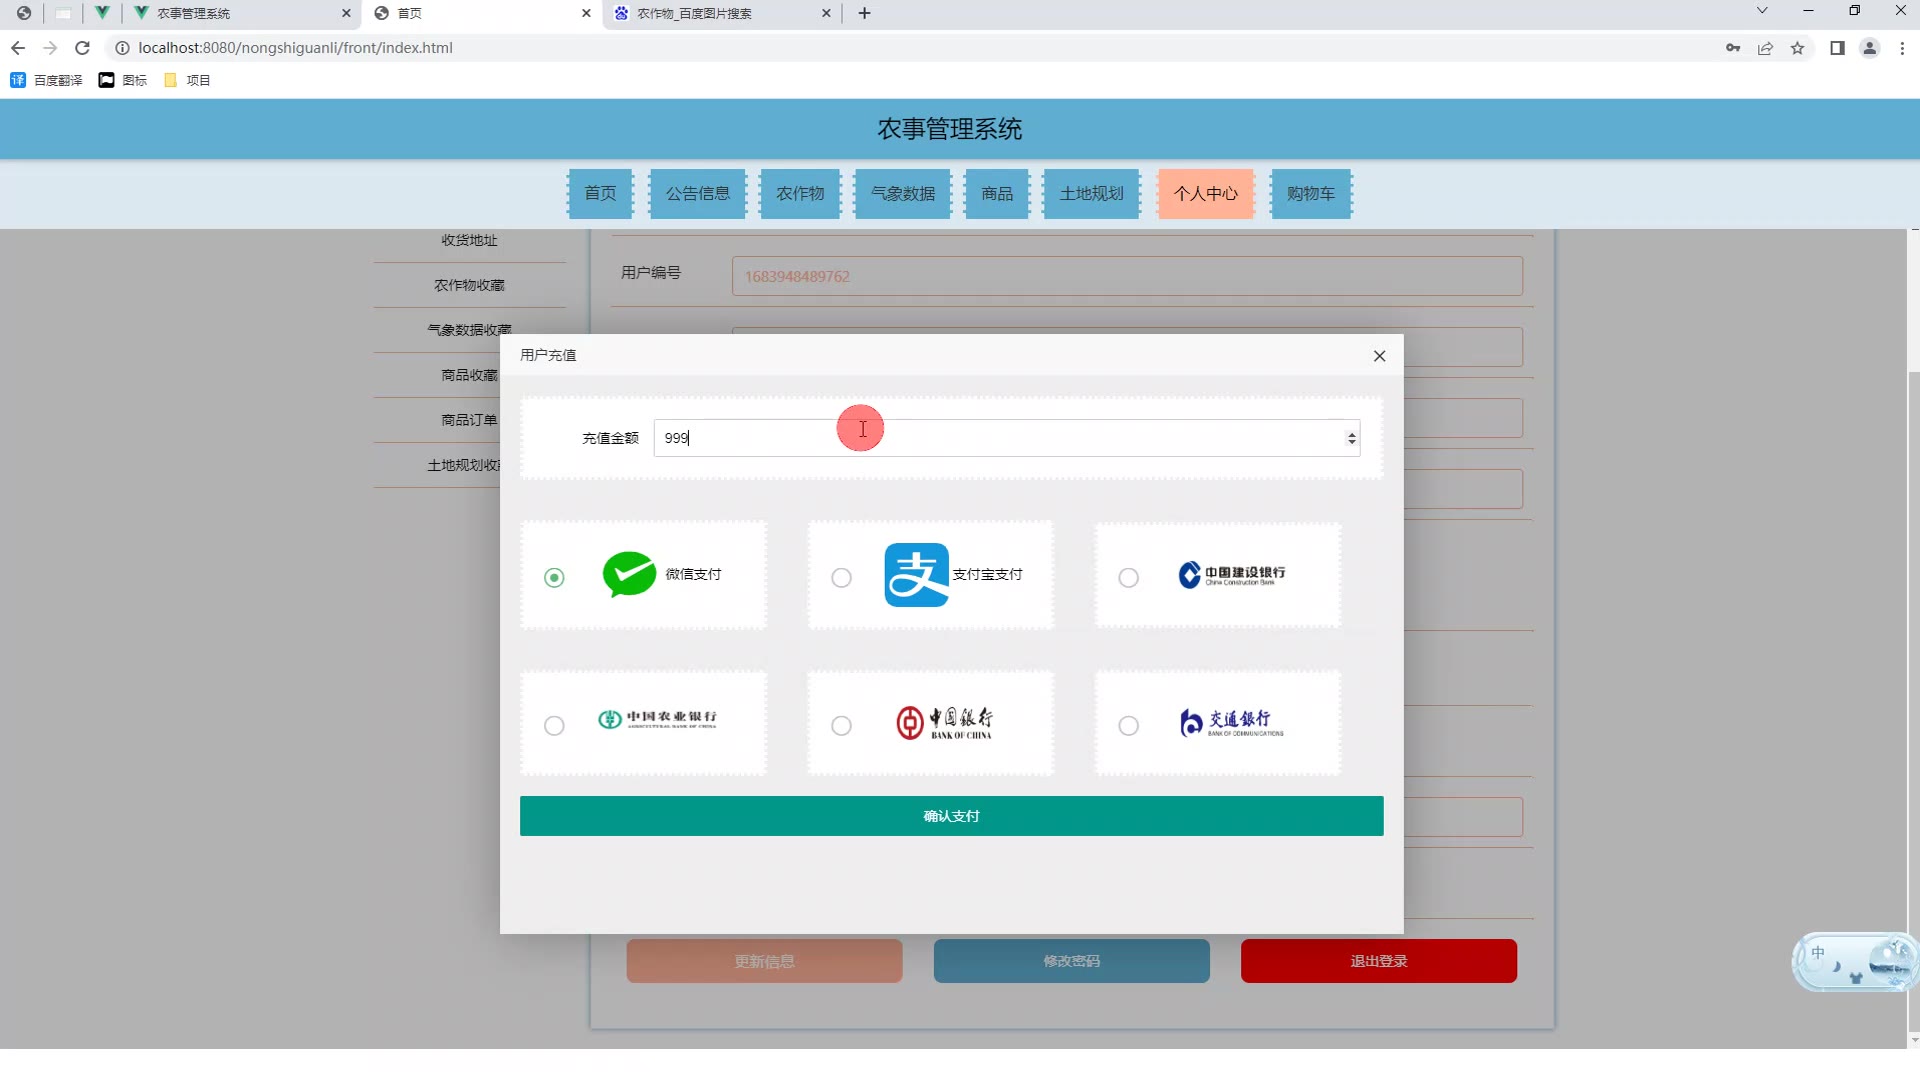Screen dimensions: 1920x1072
Task: Open the 个人中心 navigation tab
Action: [x=1206, y=193]
